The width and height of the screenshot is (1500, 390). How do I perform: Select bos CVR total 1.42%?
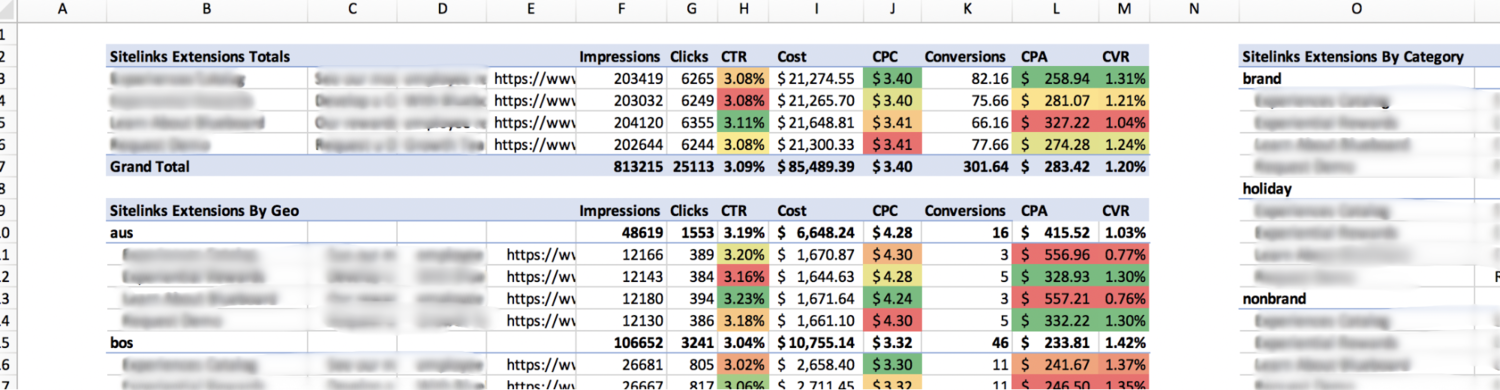point(1124,343)
